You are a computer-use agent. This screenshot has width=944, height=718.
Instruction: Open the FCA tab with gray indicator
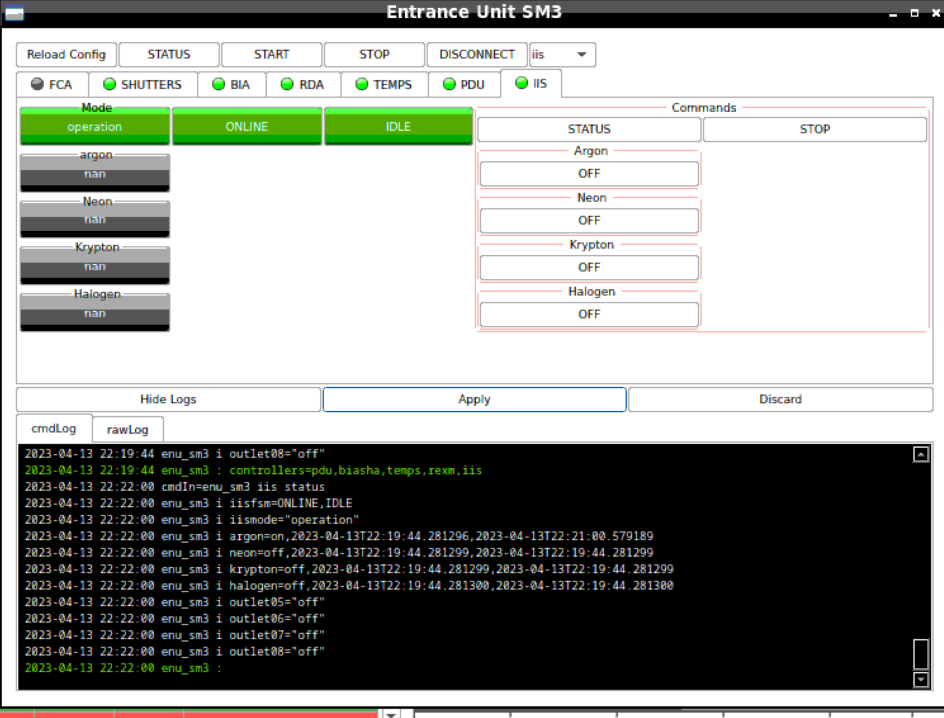52,85
